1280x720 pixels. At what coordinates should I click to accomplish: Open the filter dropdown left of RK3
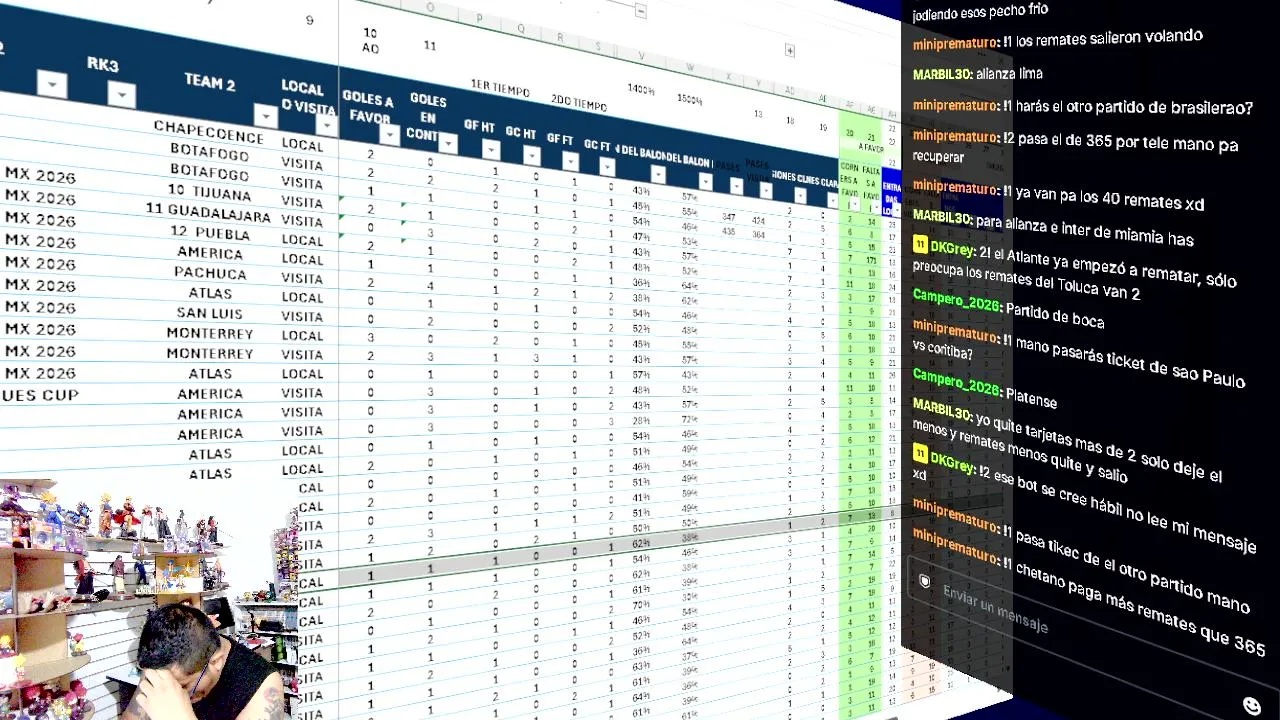[52, 84]
